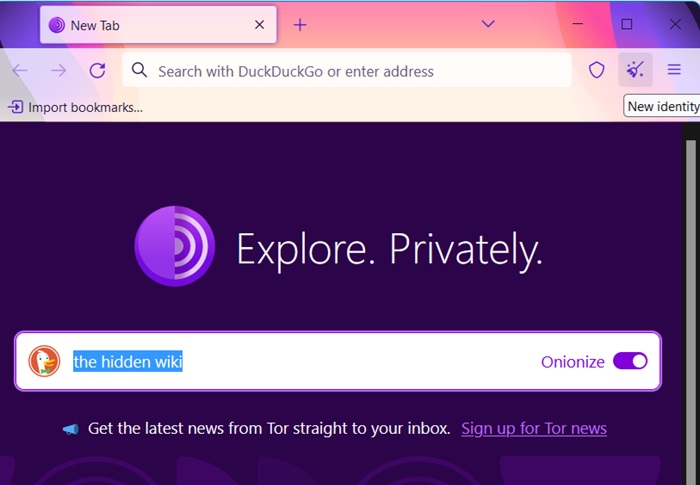Select the New Tab tab
Viewport: 700px width, 485px height.
point(158,25)
